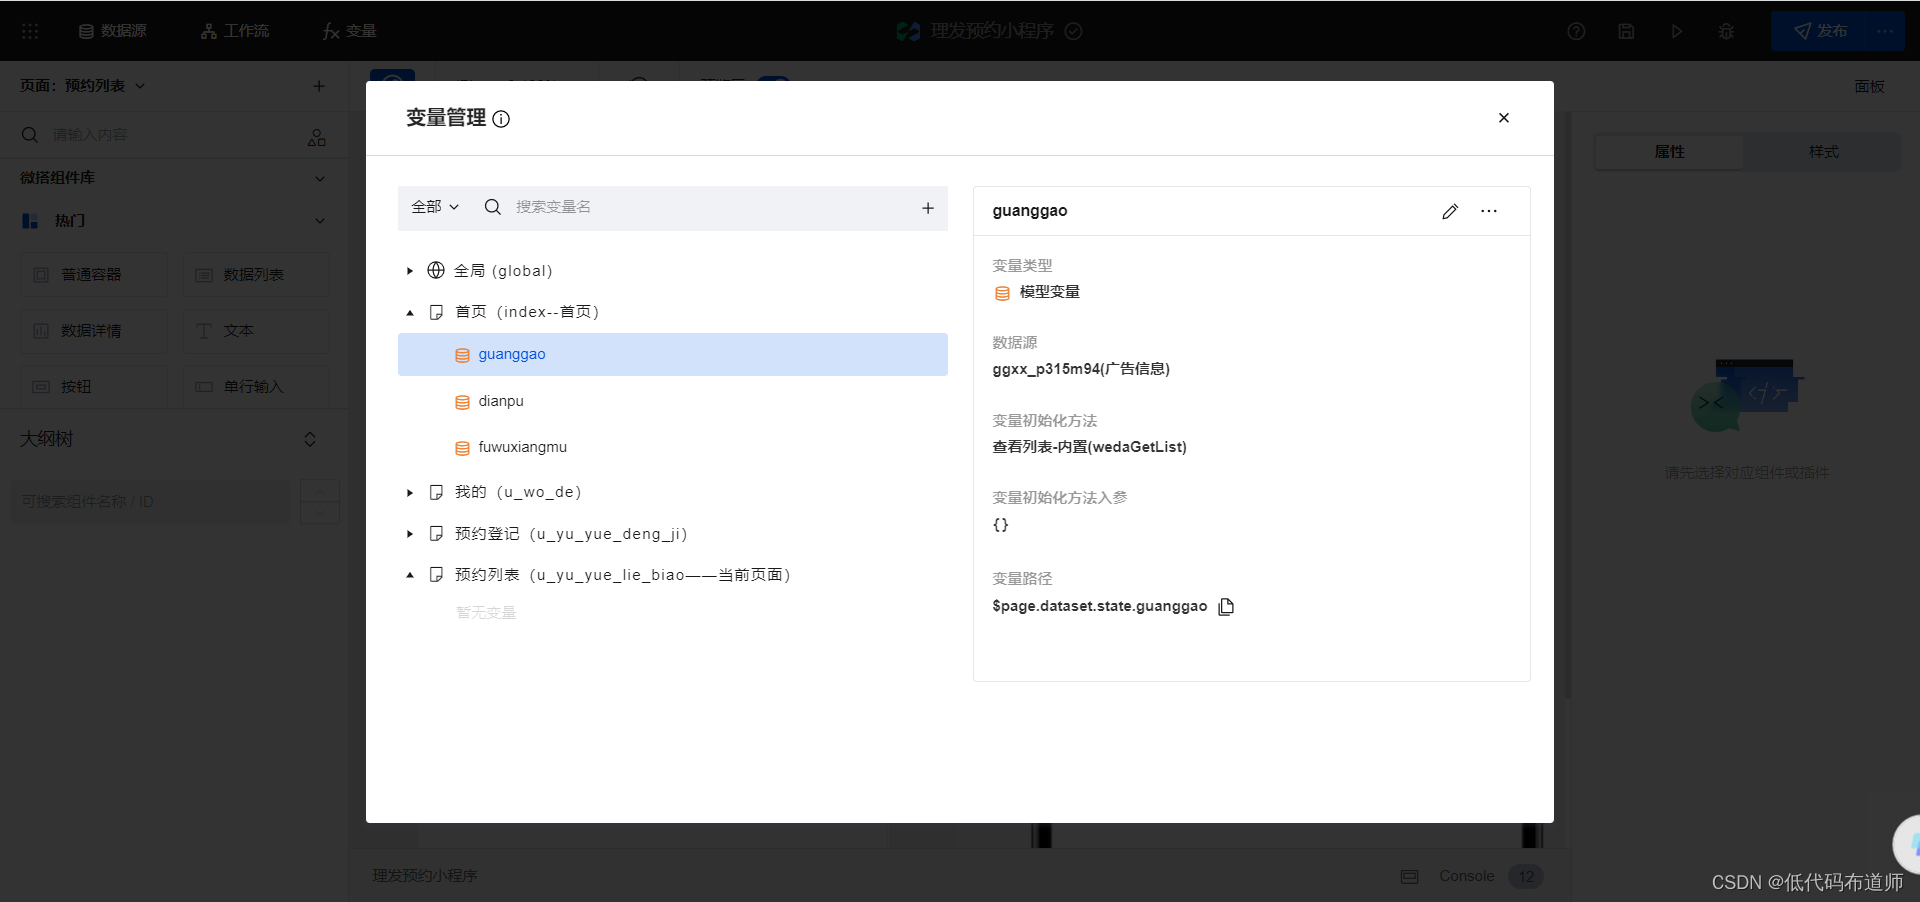Viewport: 1920px width, 902px height.
Task: Open the 数据源 menu in top bar
Action: coord(112,31)
